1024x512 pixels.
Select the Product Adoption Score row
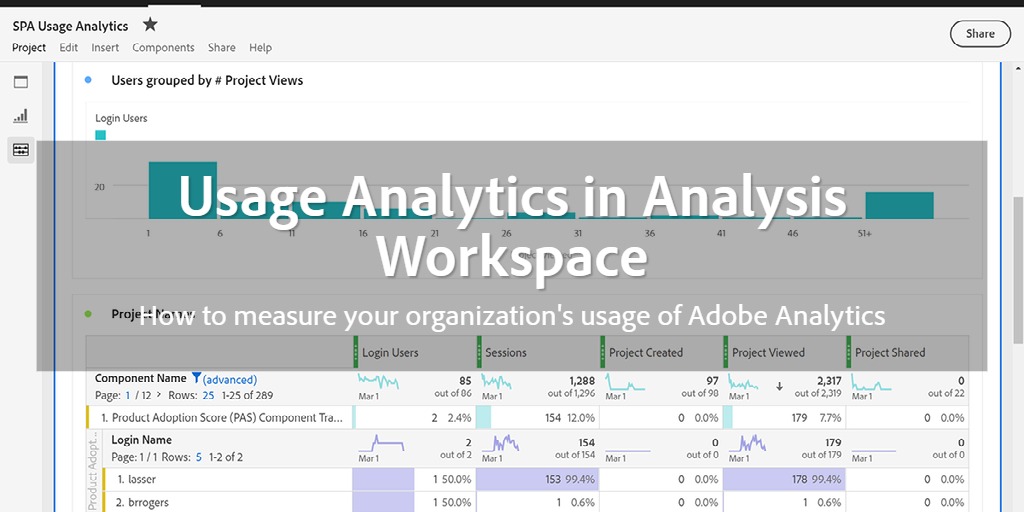click(220, 418)
